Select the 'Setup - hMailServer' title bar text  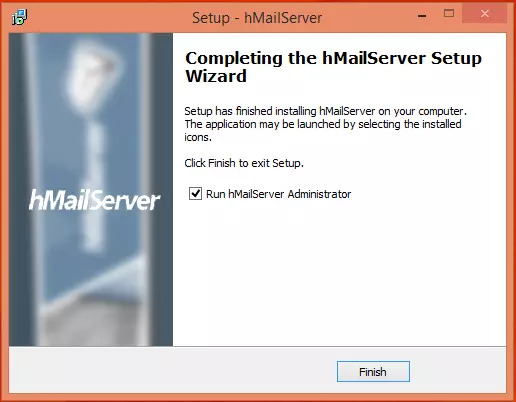pyautogui.click(x=257, y=18)
